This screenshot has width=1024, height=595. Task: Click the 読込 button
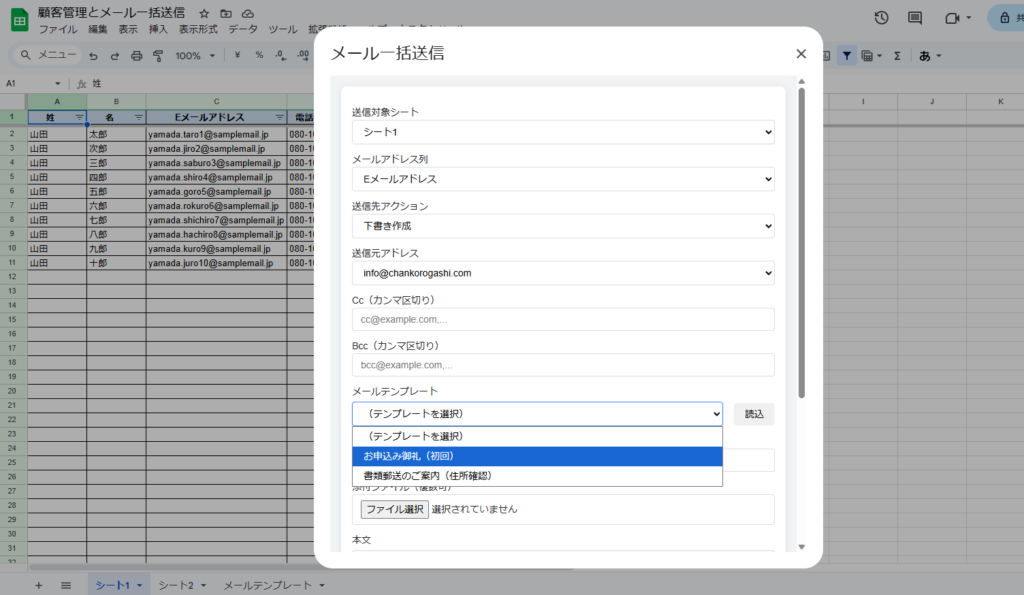point(754,414)
